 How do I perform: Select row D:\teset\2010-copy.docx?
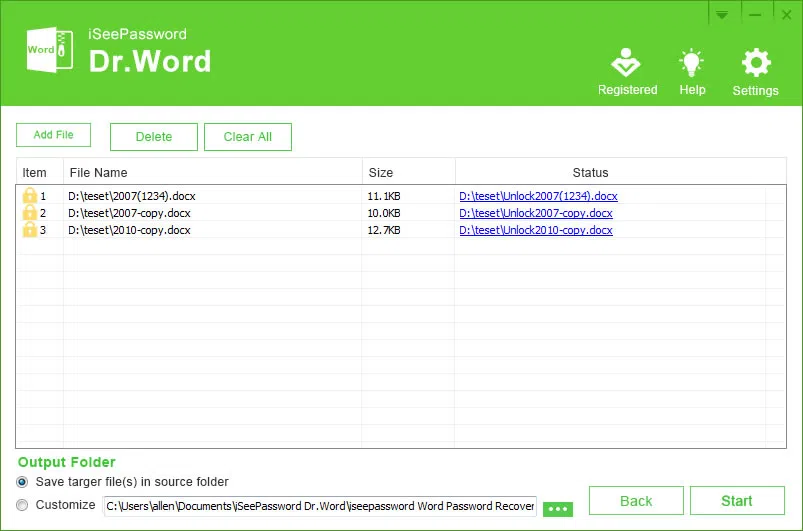pyautogui.click(x=401, y=230)
